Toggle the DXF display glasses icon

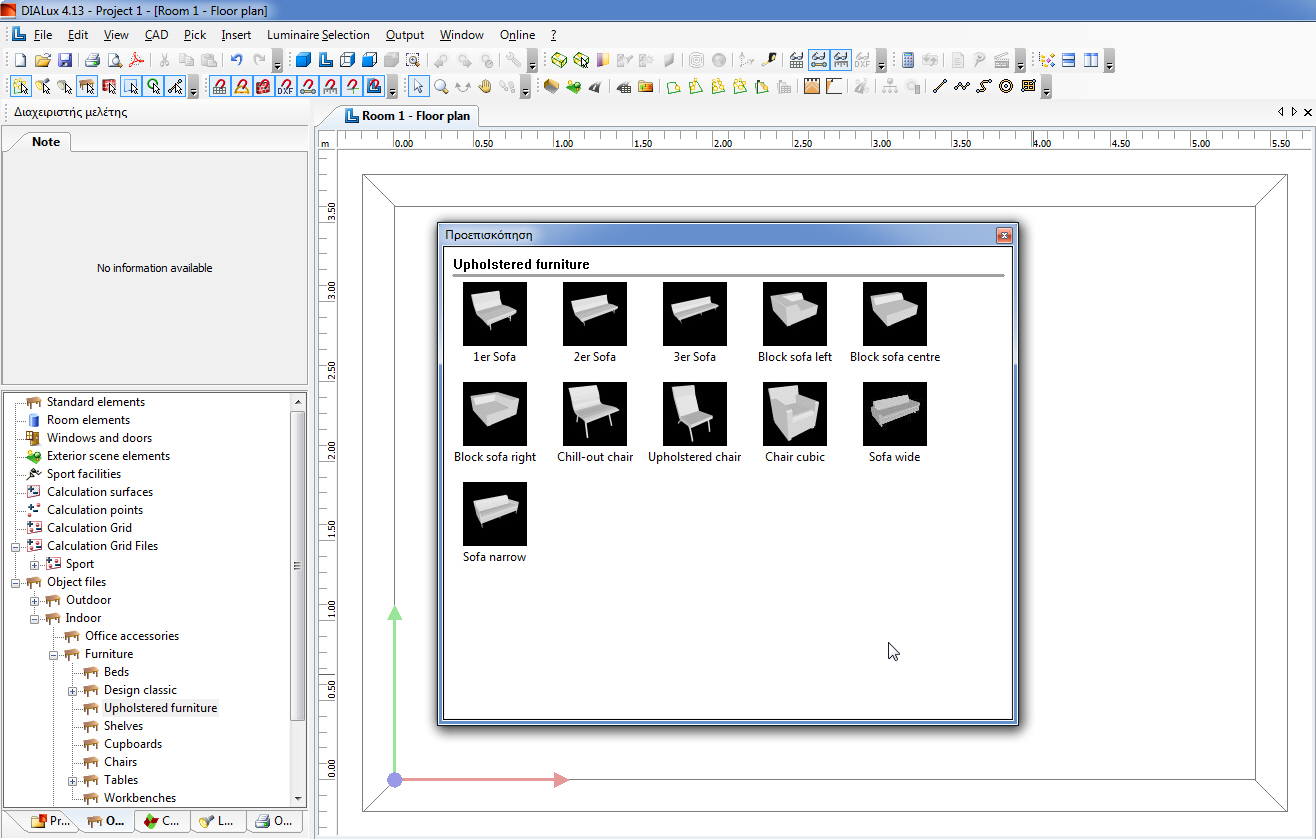pos(862,60)
